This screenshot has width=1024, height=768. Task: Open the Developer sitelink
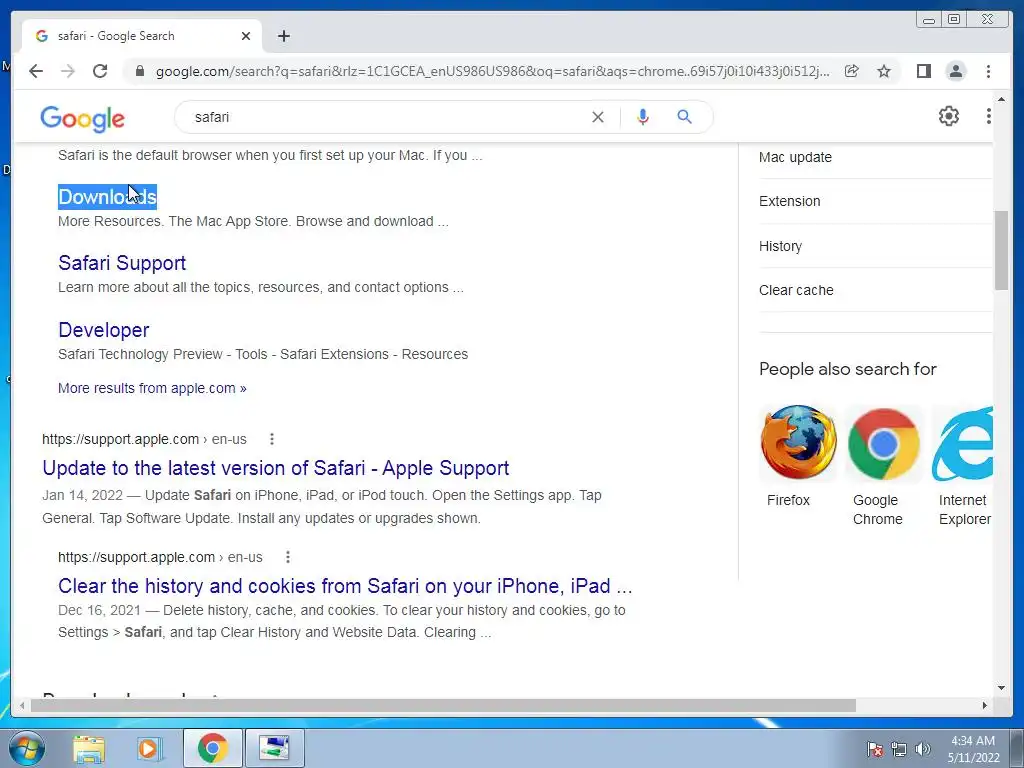click(x=104, y=330)
